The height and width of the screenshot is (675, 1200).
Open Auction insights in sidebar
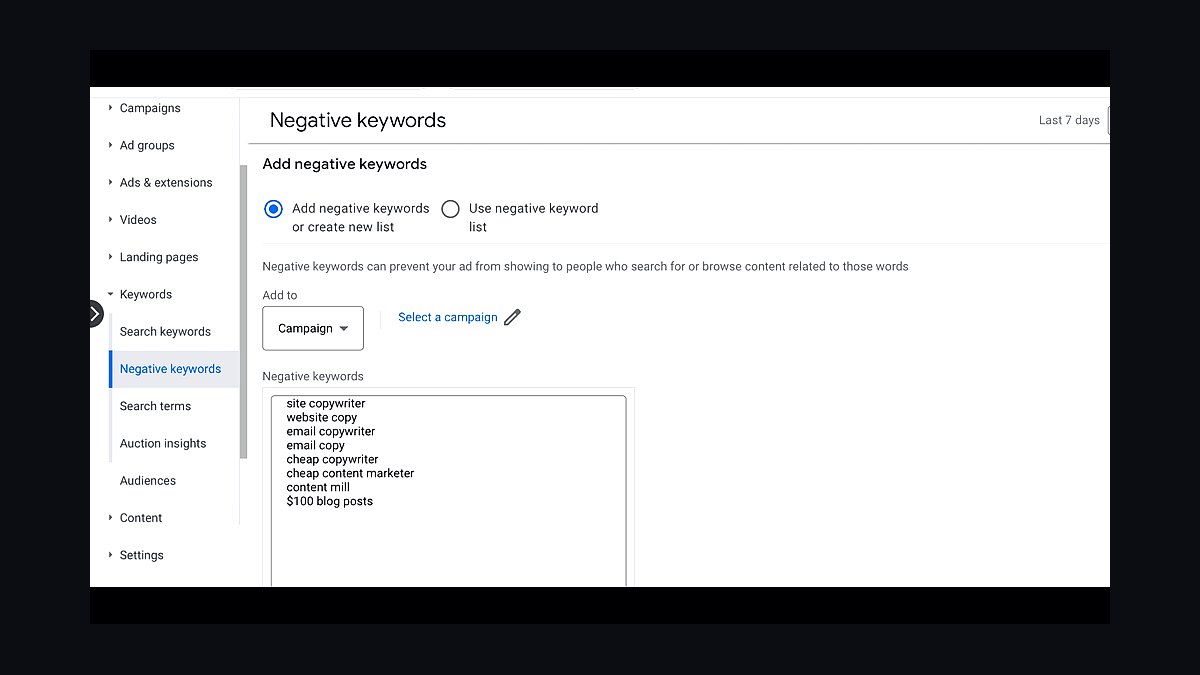[x=163, y=444]
